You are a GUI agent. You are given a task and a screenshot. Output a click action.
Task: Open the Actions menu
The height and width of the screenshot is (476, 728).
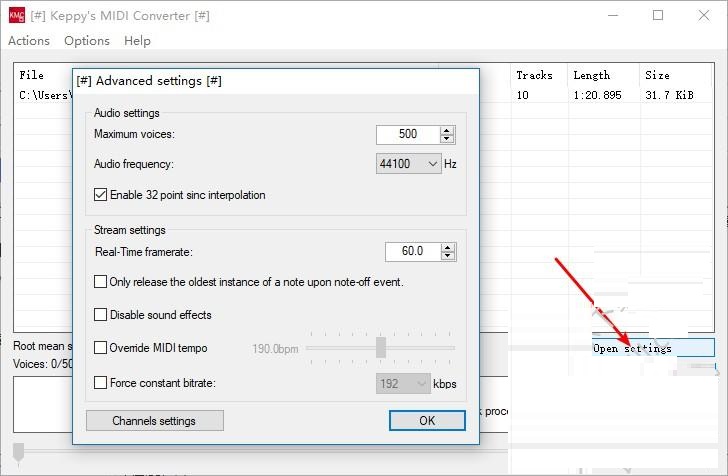29,41
